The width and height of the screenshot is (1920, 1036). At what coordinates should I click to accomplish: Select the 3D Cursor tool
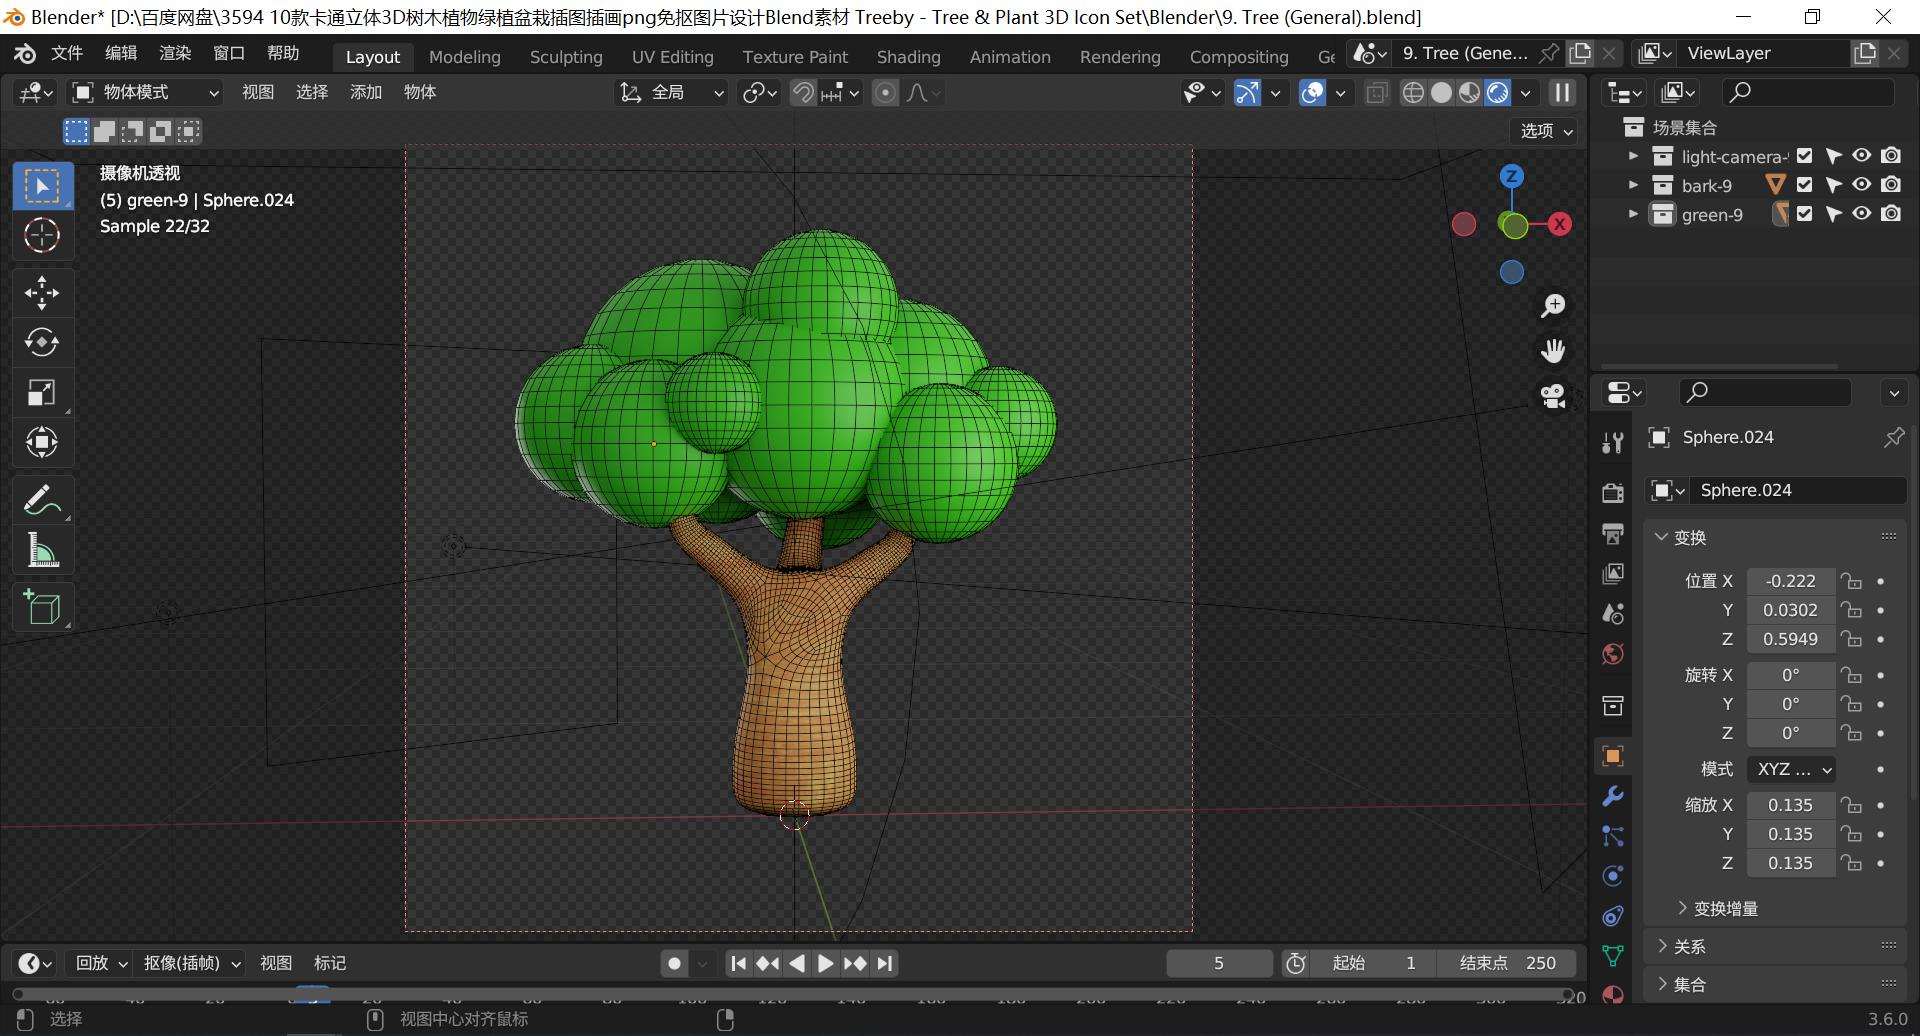[x=42, y=236]
